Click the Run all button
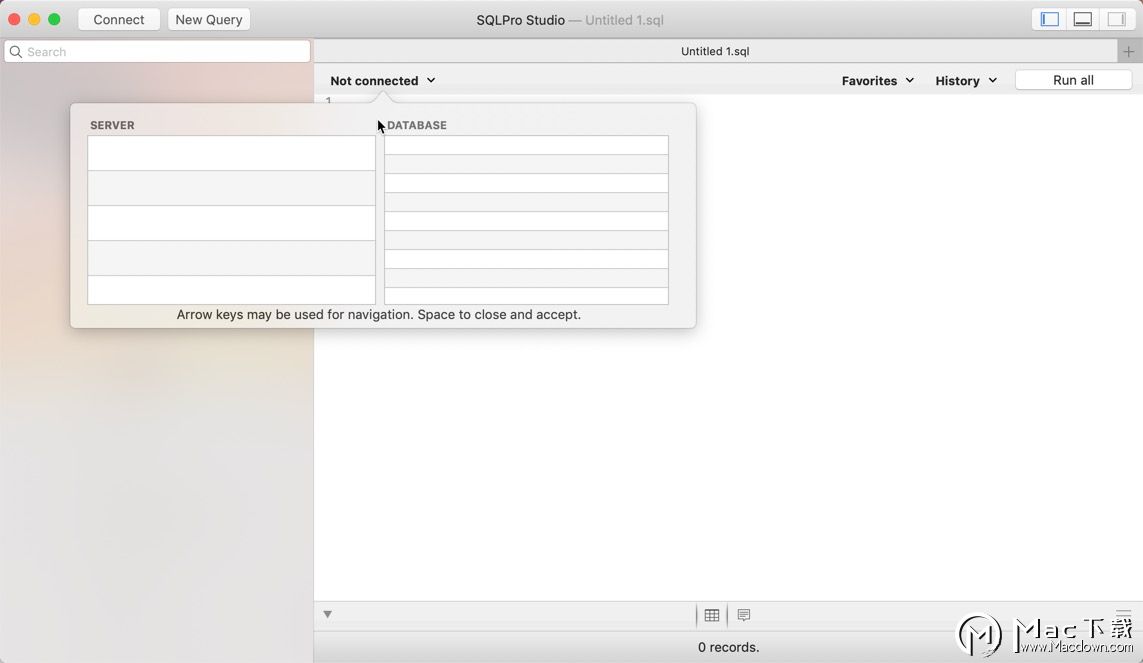Viewport: 1143px width, 663px height. 1073,80
